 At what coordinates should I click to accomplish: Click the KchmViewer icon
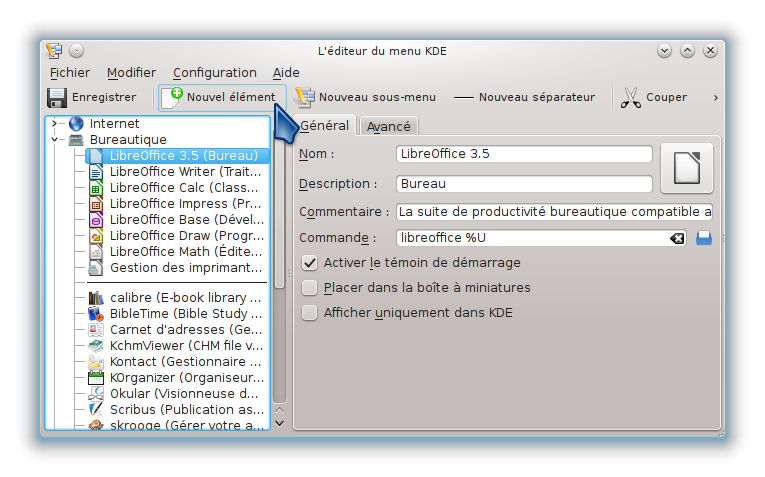click(96, 346)
